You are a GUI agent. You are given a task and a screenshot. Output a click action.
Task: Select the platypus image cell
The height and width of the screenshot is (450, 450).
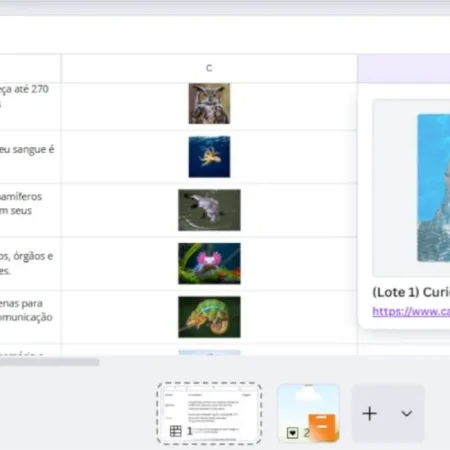click(x=209, y=210)
